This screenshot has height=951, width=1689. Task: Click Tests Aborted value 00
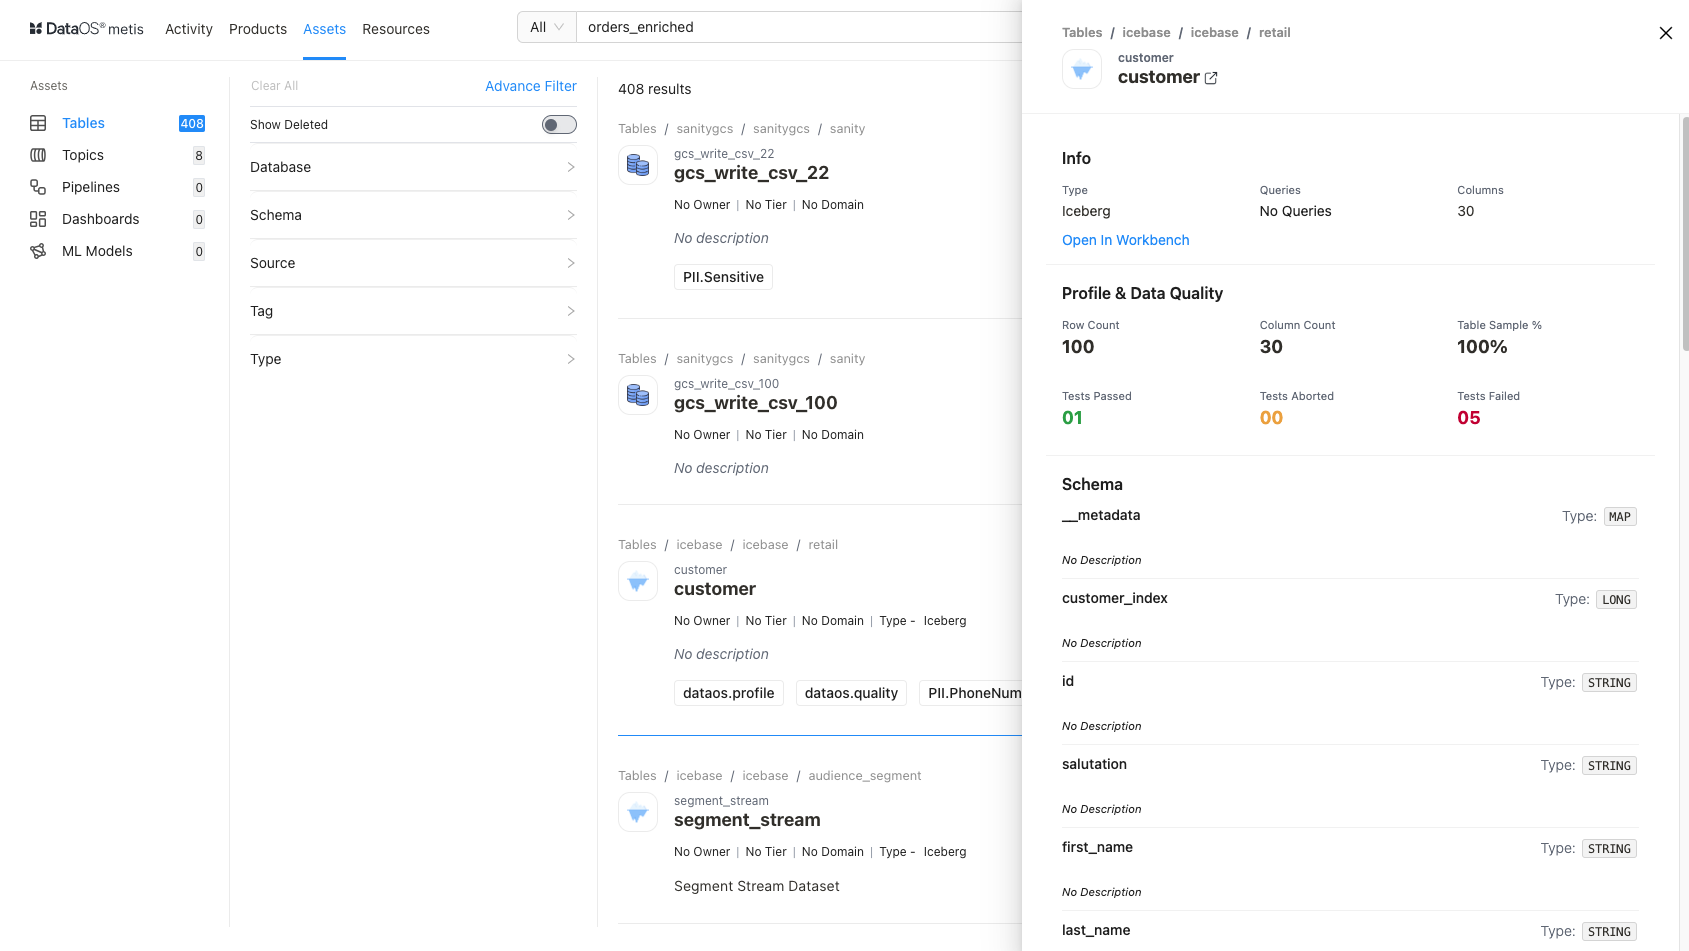point(1271,418)
